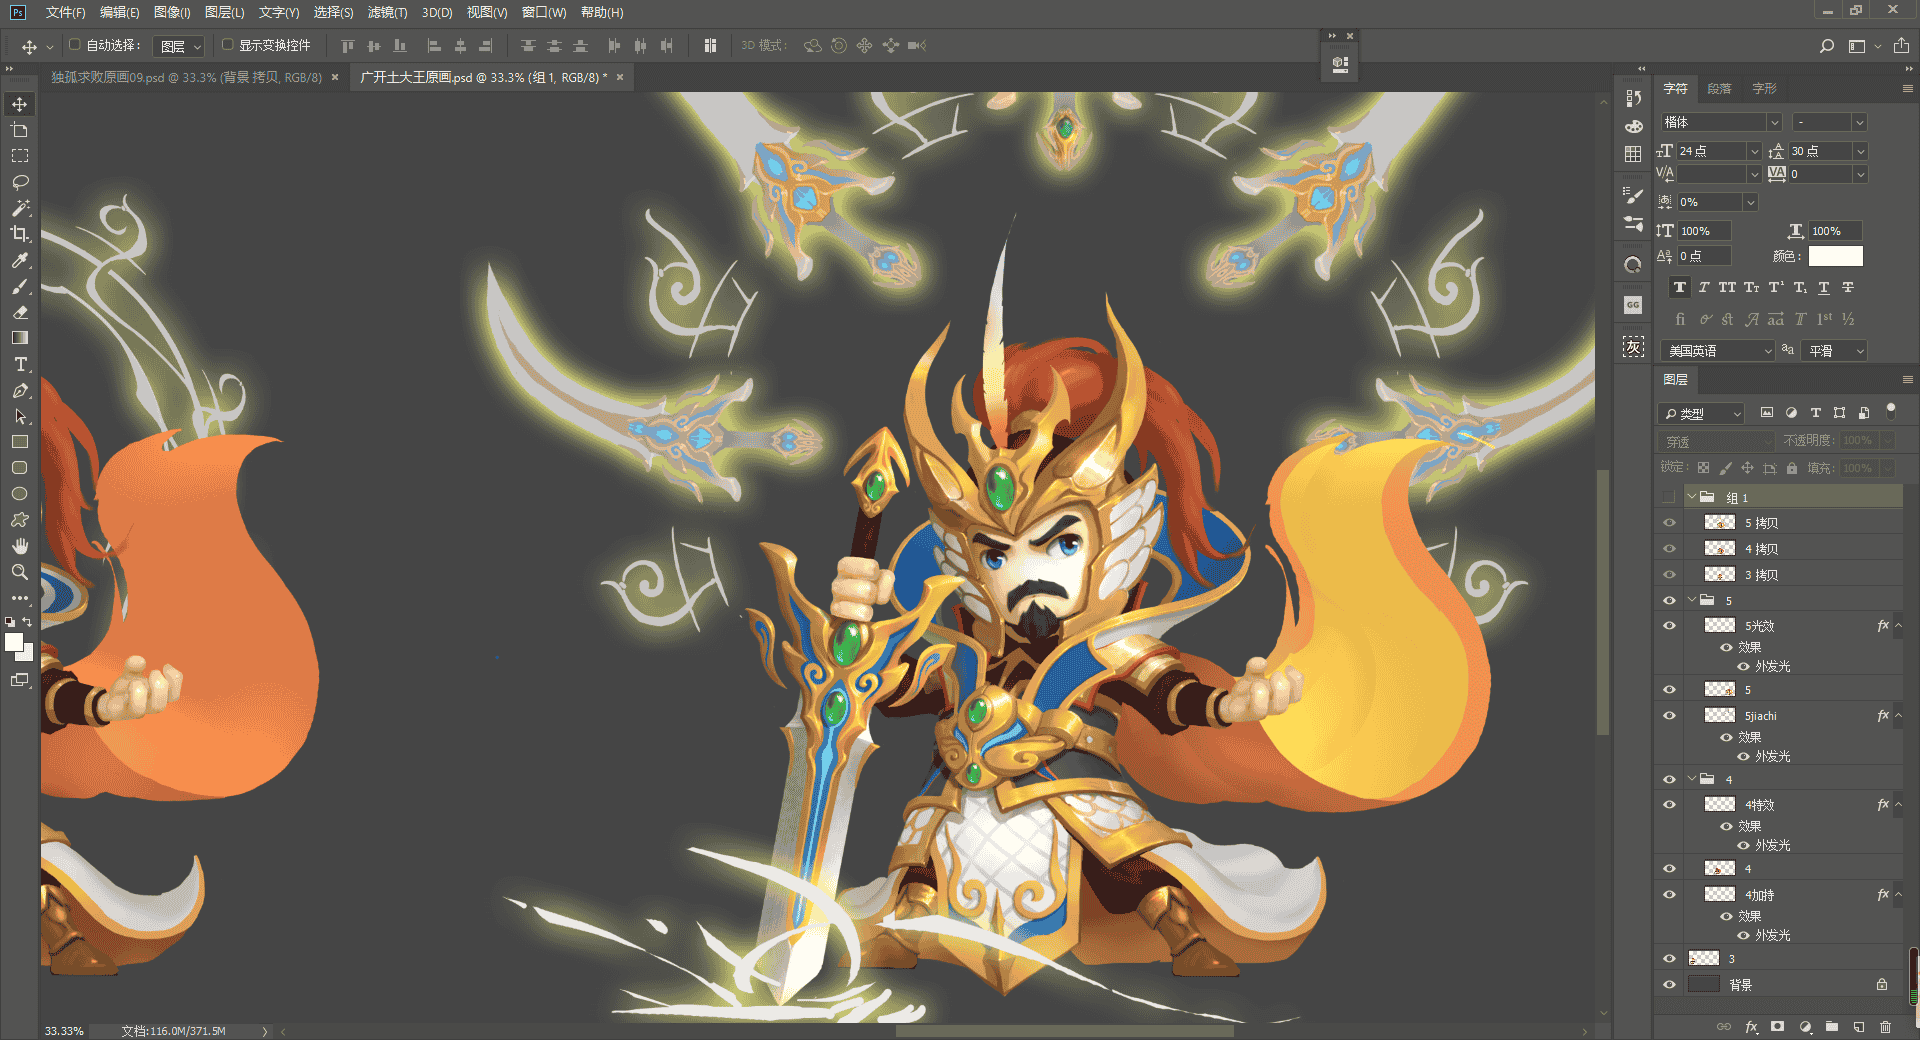1920x1040 pixels.
Task: Open the 类型 layer filter dropdown
Action: click(x=1701, y=413)
